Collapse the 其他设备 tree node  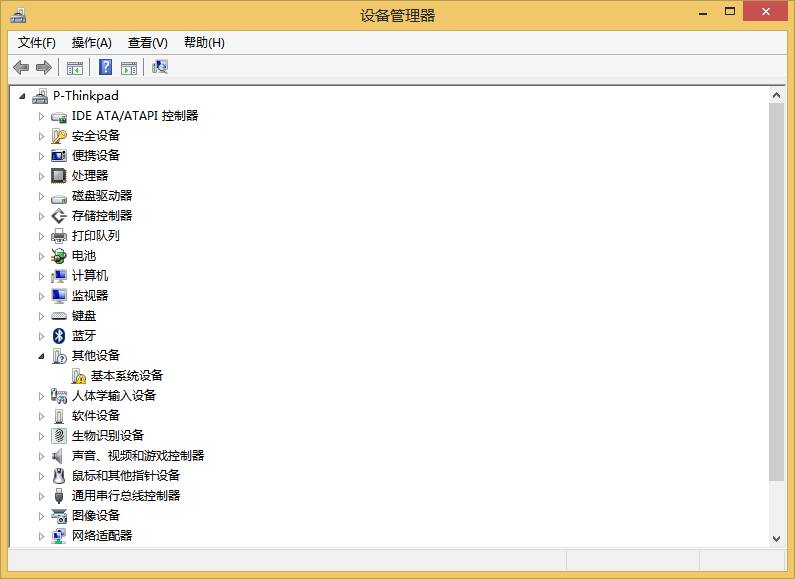41,356
